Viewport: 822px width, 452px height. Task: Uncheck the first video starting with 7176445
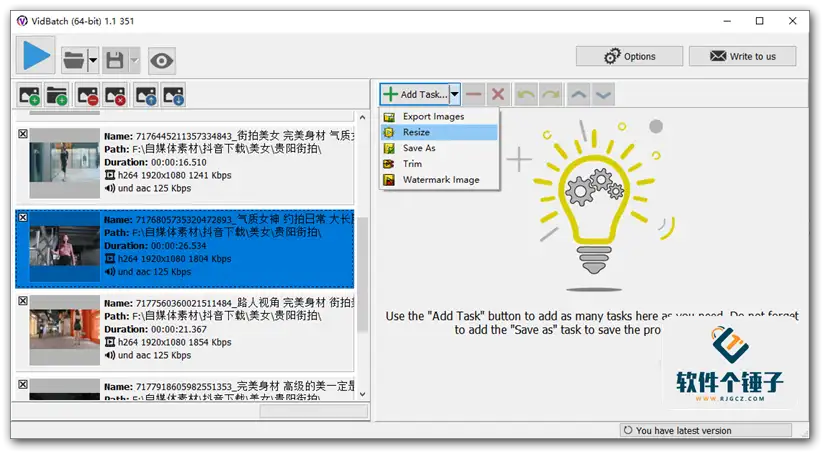point(23,134)
